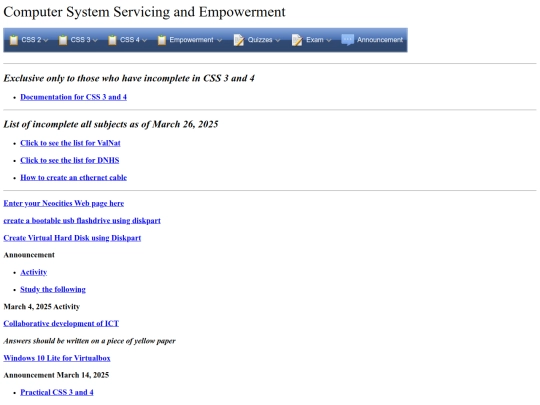Click the clipboard icon beside CSS 2

[x=13, y=40]
